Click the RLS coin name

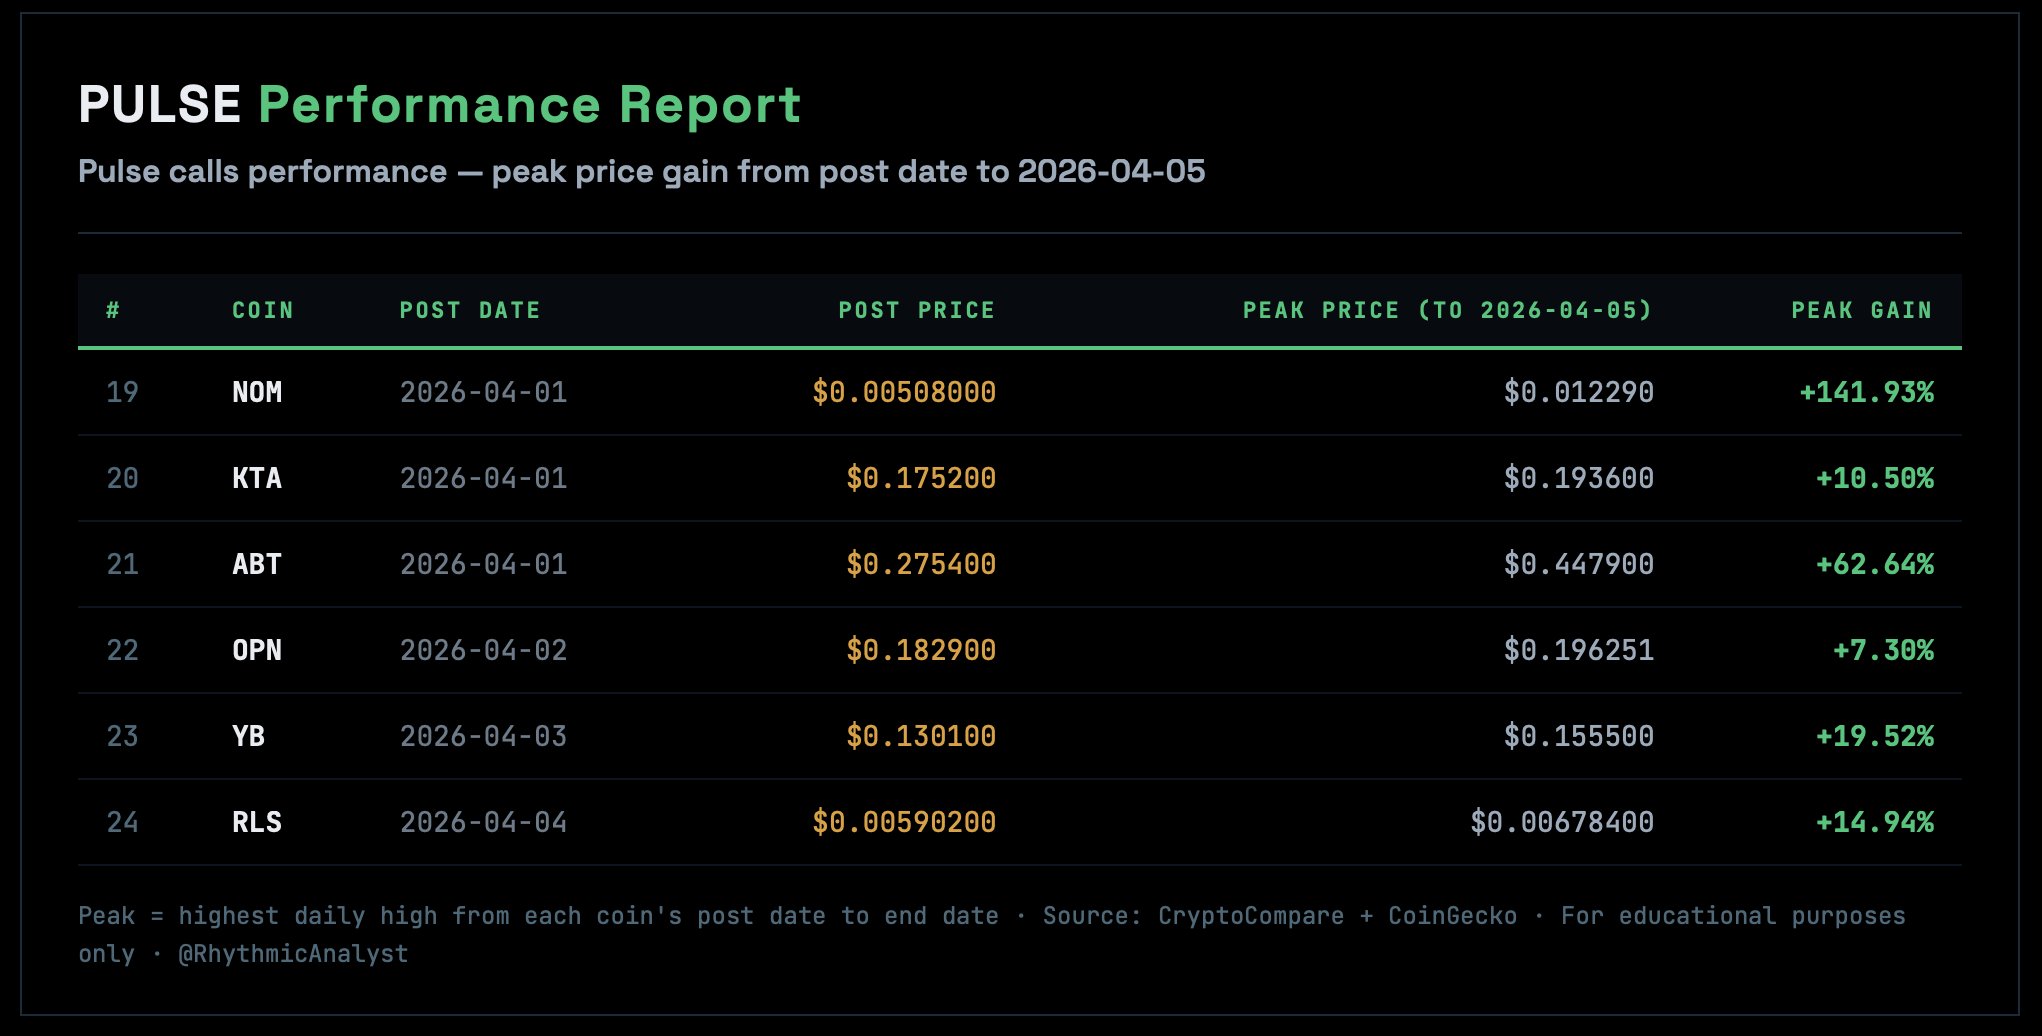coord(257,822)
